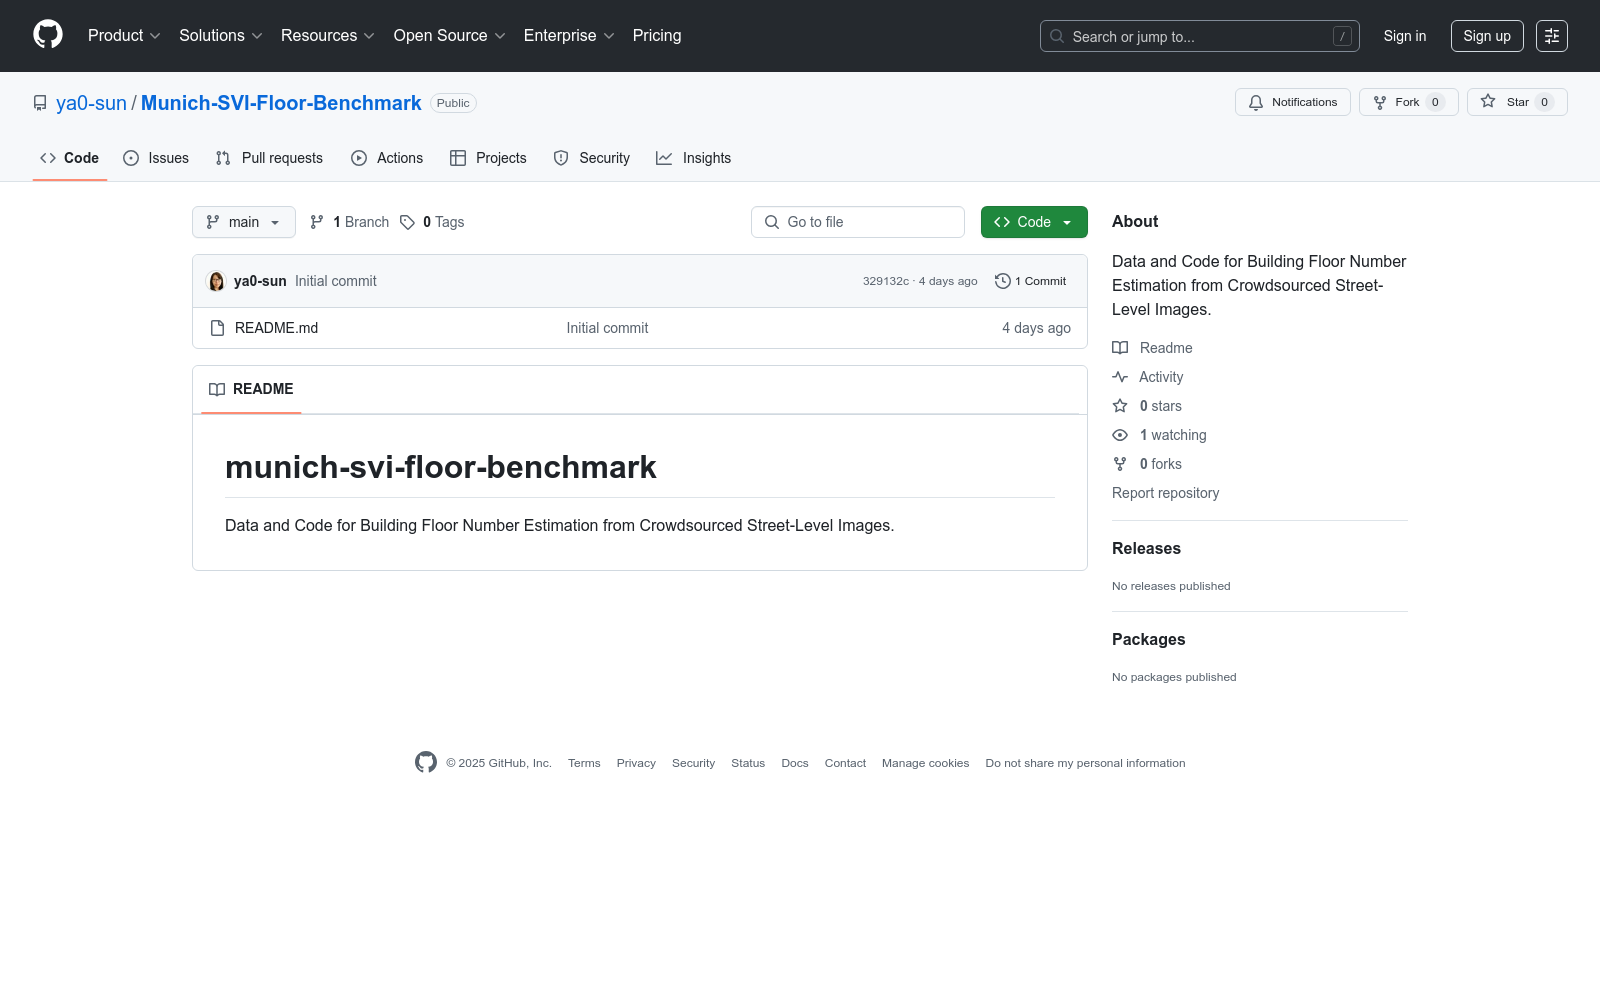Click the No releases published text
The width and height of the screenshot is (1600, 1000).
point(1171,586)
